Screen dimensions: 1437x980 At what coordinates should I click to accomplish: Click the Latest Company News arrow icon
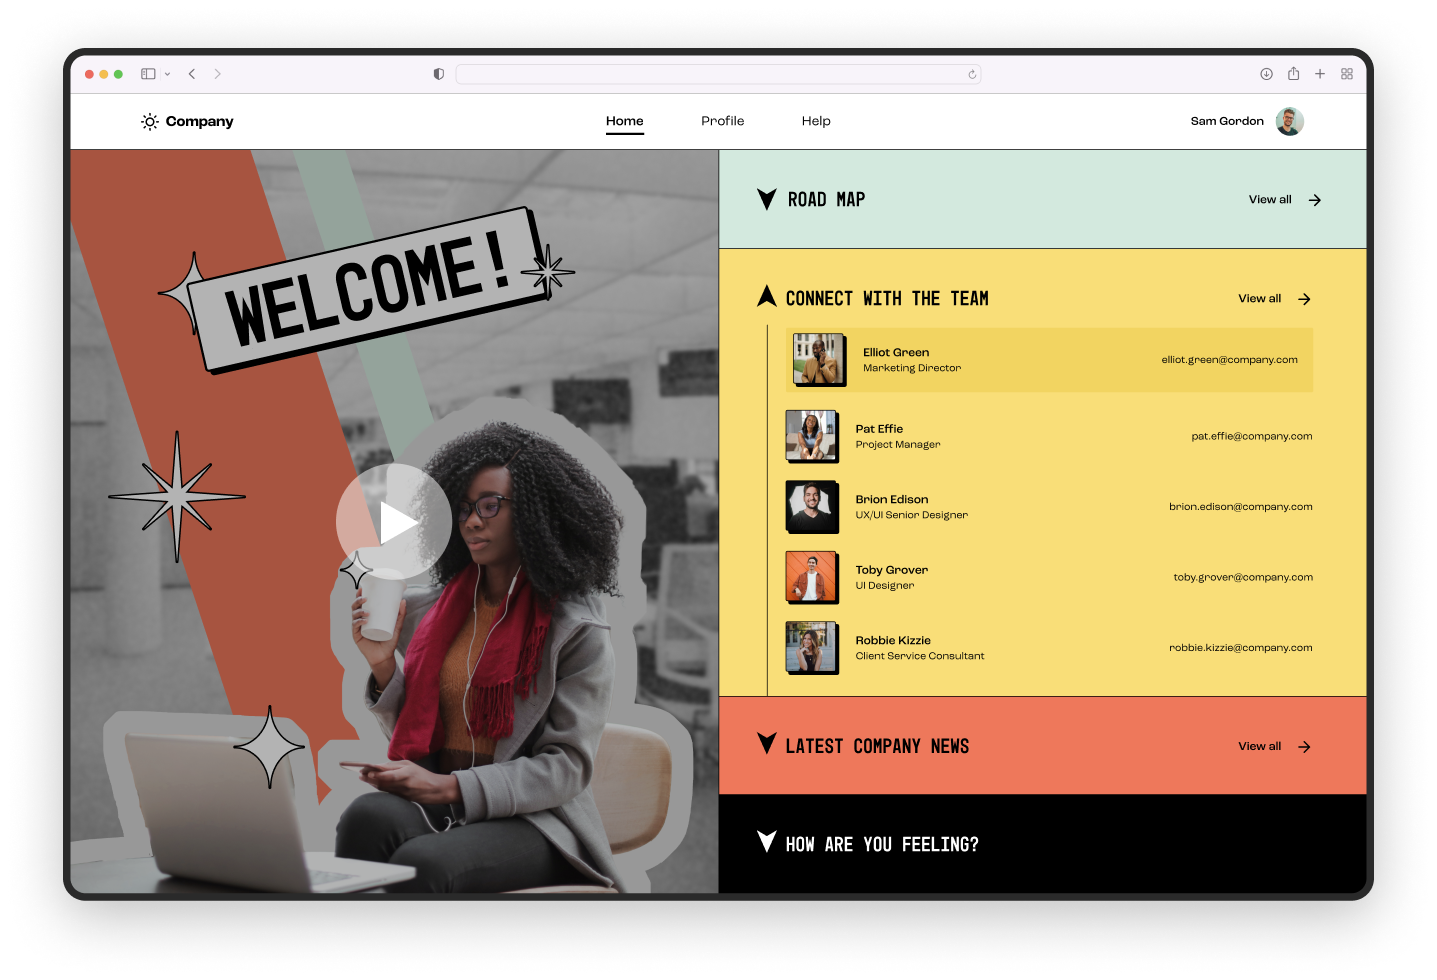tap(1304, 747)
